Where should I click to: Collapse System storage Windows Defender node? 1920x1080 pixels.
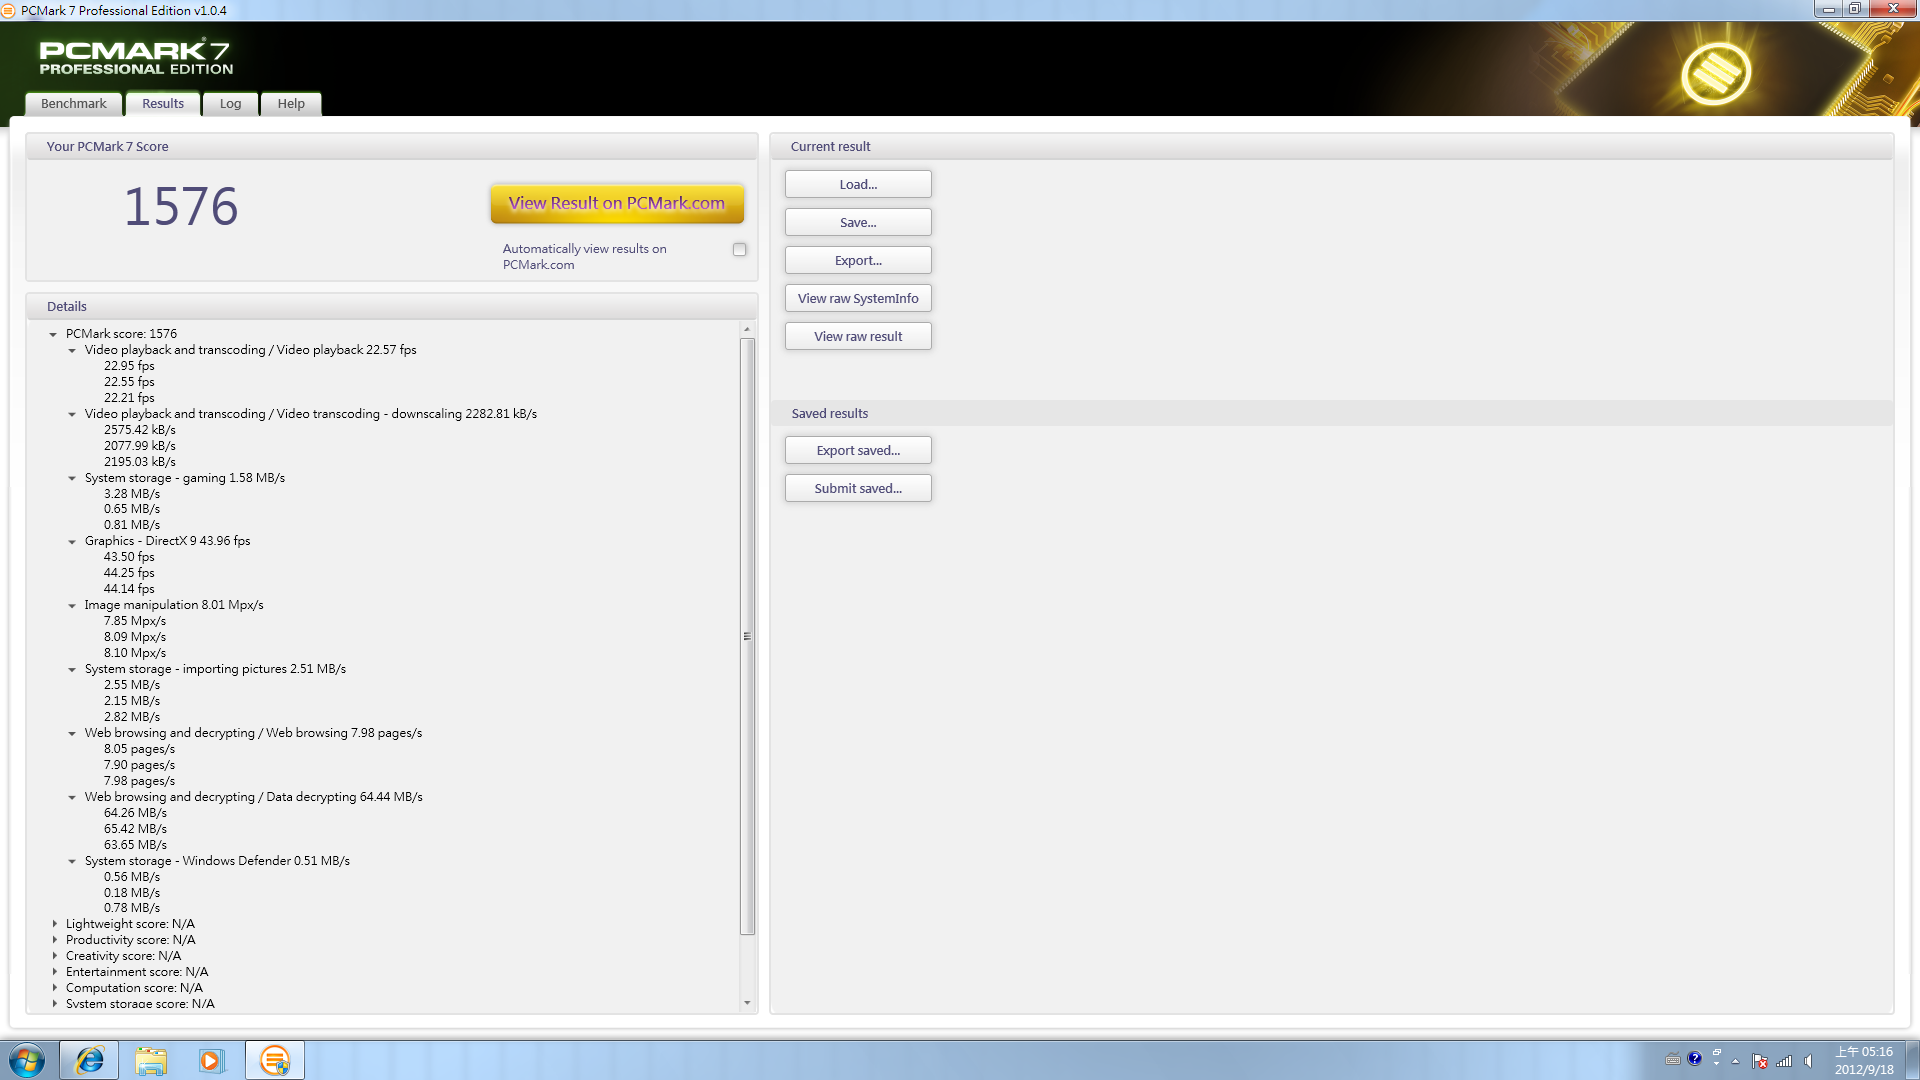click(72, 861)
